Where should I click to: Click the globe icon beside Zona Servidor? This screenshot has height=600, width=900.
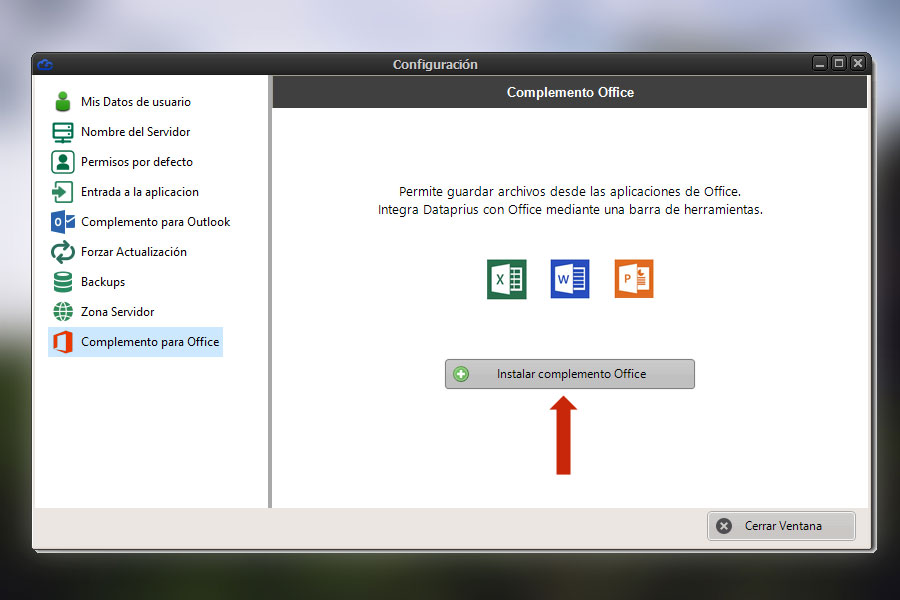pyautogui.click(x=63, y=312)
